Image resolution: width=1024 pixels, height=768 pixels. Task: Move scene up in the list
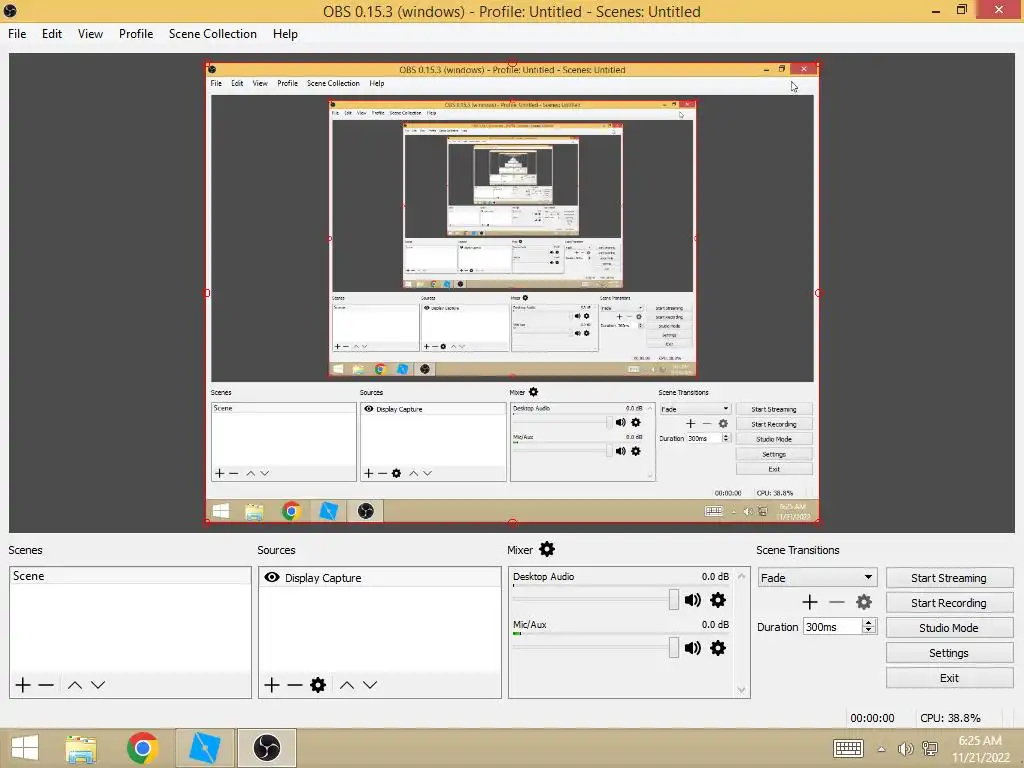(74, 684)
